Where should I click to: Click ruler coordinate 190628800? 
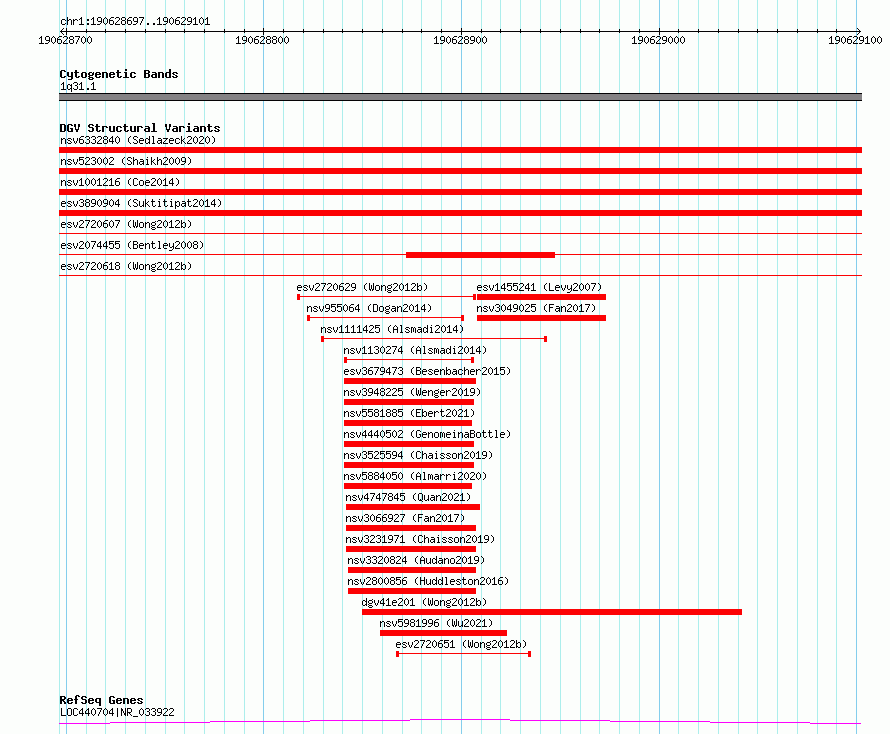tap(262, 40)
